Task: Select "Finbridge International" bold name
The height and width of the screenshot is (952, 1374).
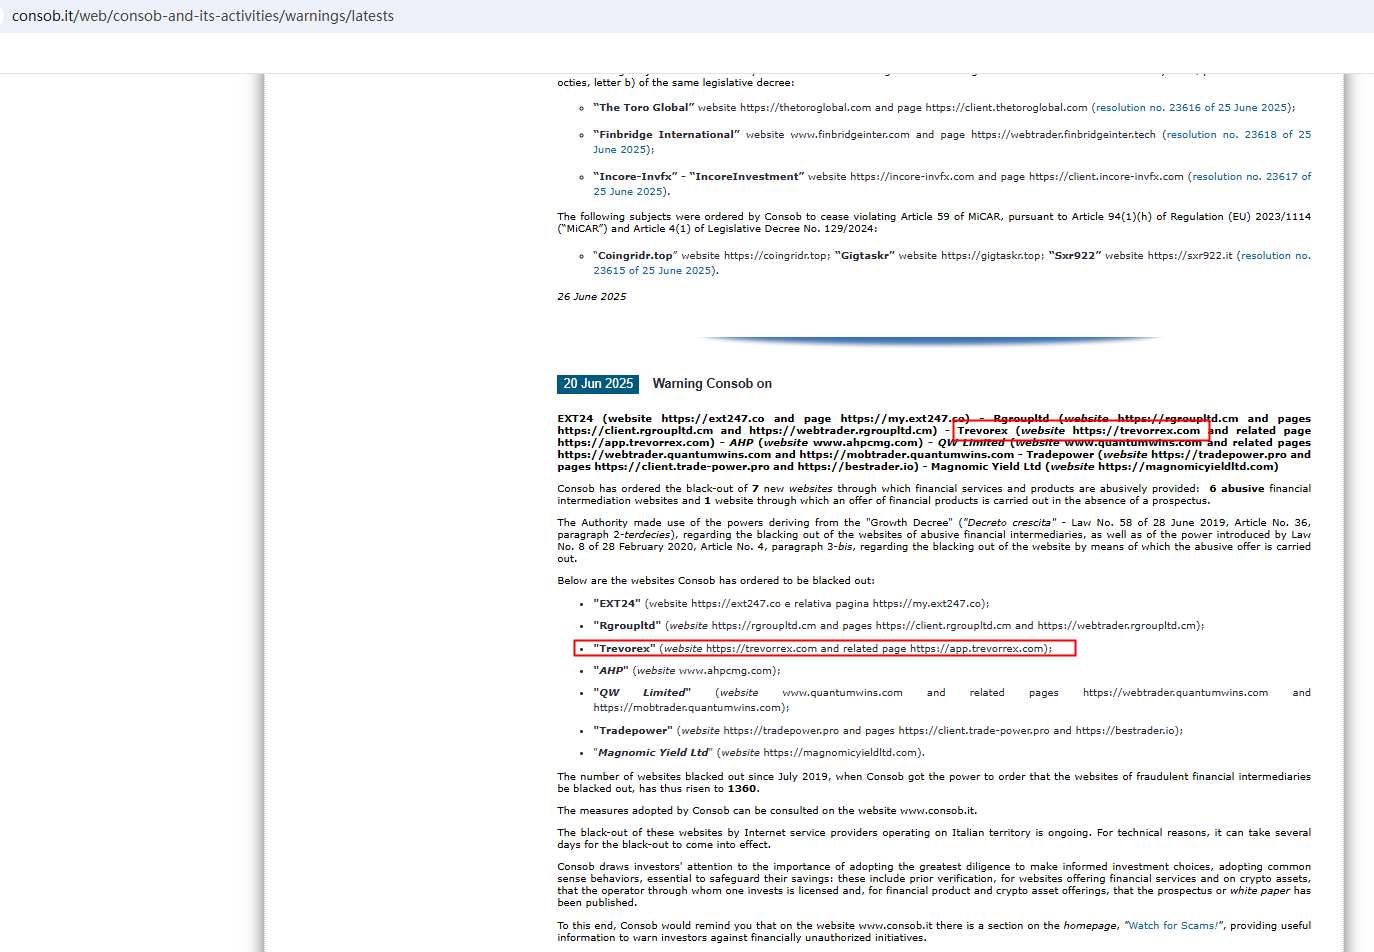Action: click(x=666, y=135)
